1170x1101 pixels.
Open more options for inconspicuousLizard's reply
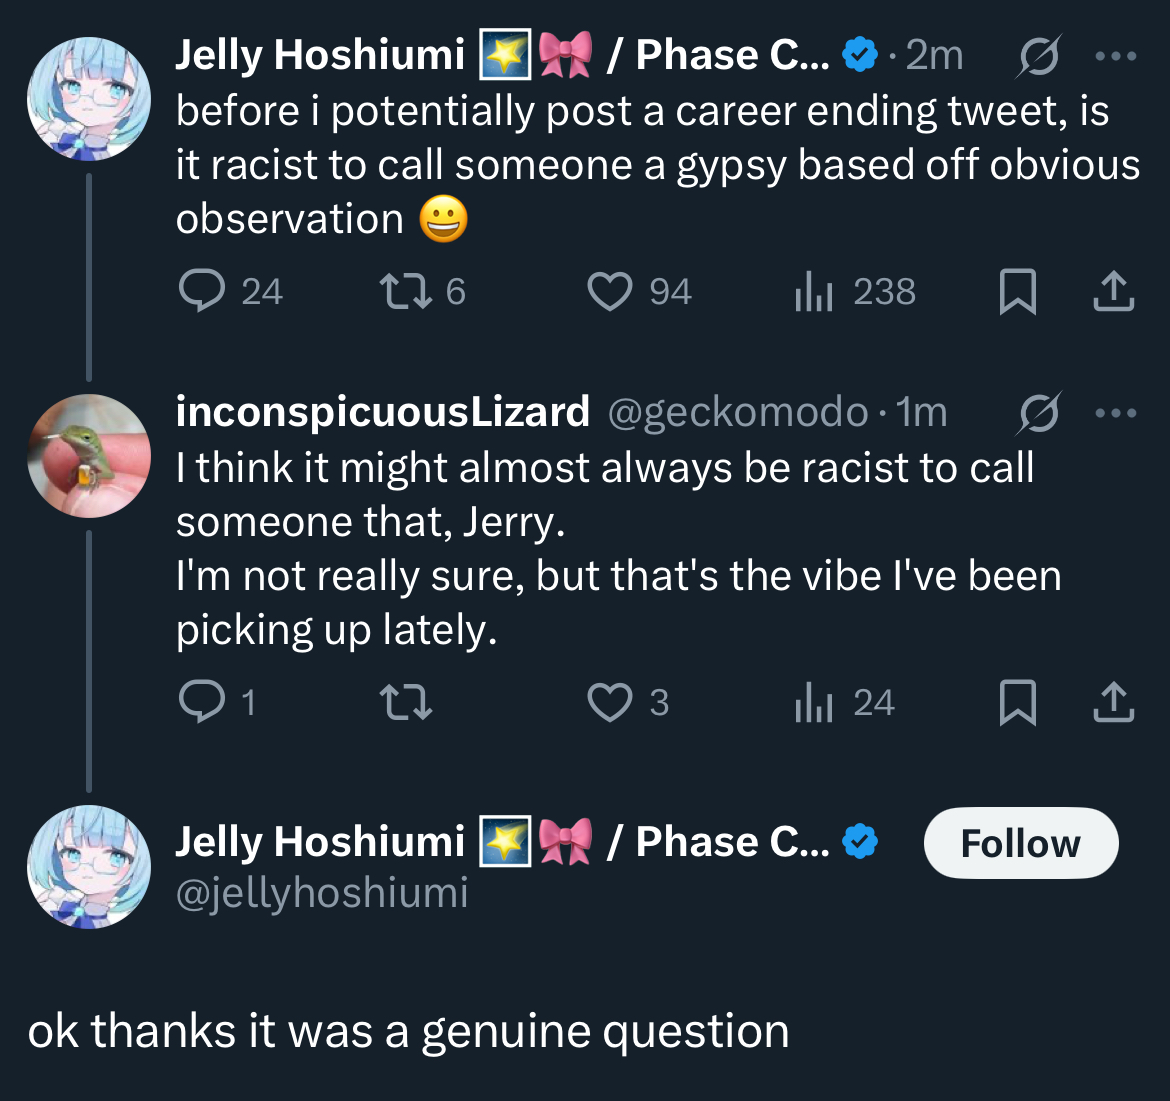tap(1116, 413)
